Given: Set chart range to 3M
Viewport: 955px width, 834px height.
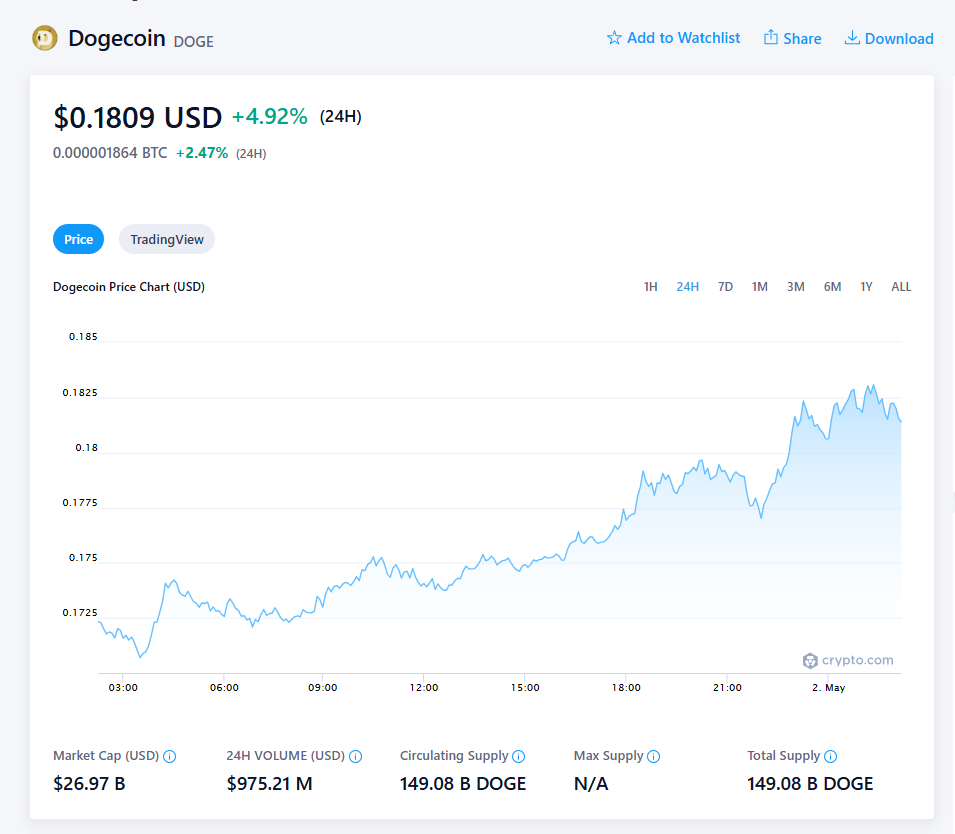Looking at the screenshot, I should click(795, 286).
